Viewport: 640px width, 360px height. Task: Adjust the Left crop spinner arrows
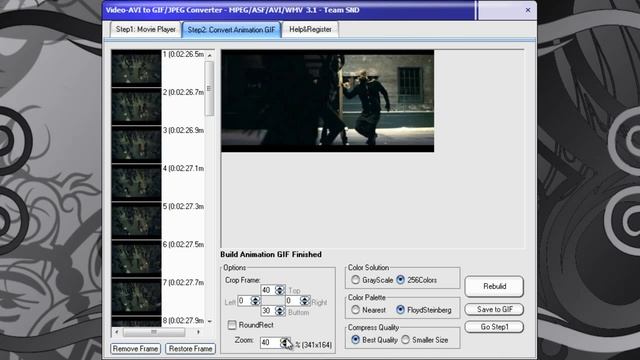coord(256,301)
